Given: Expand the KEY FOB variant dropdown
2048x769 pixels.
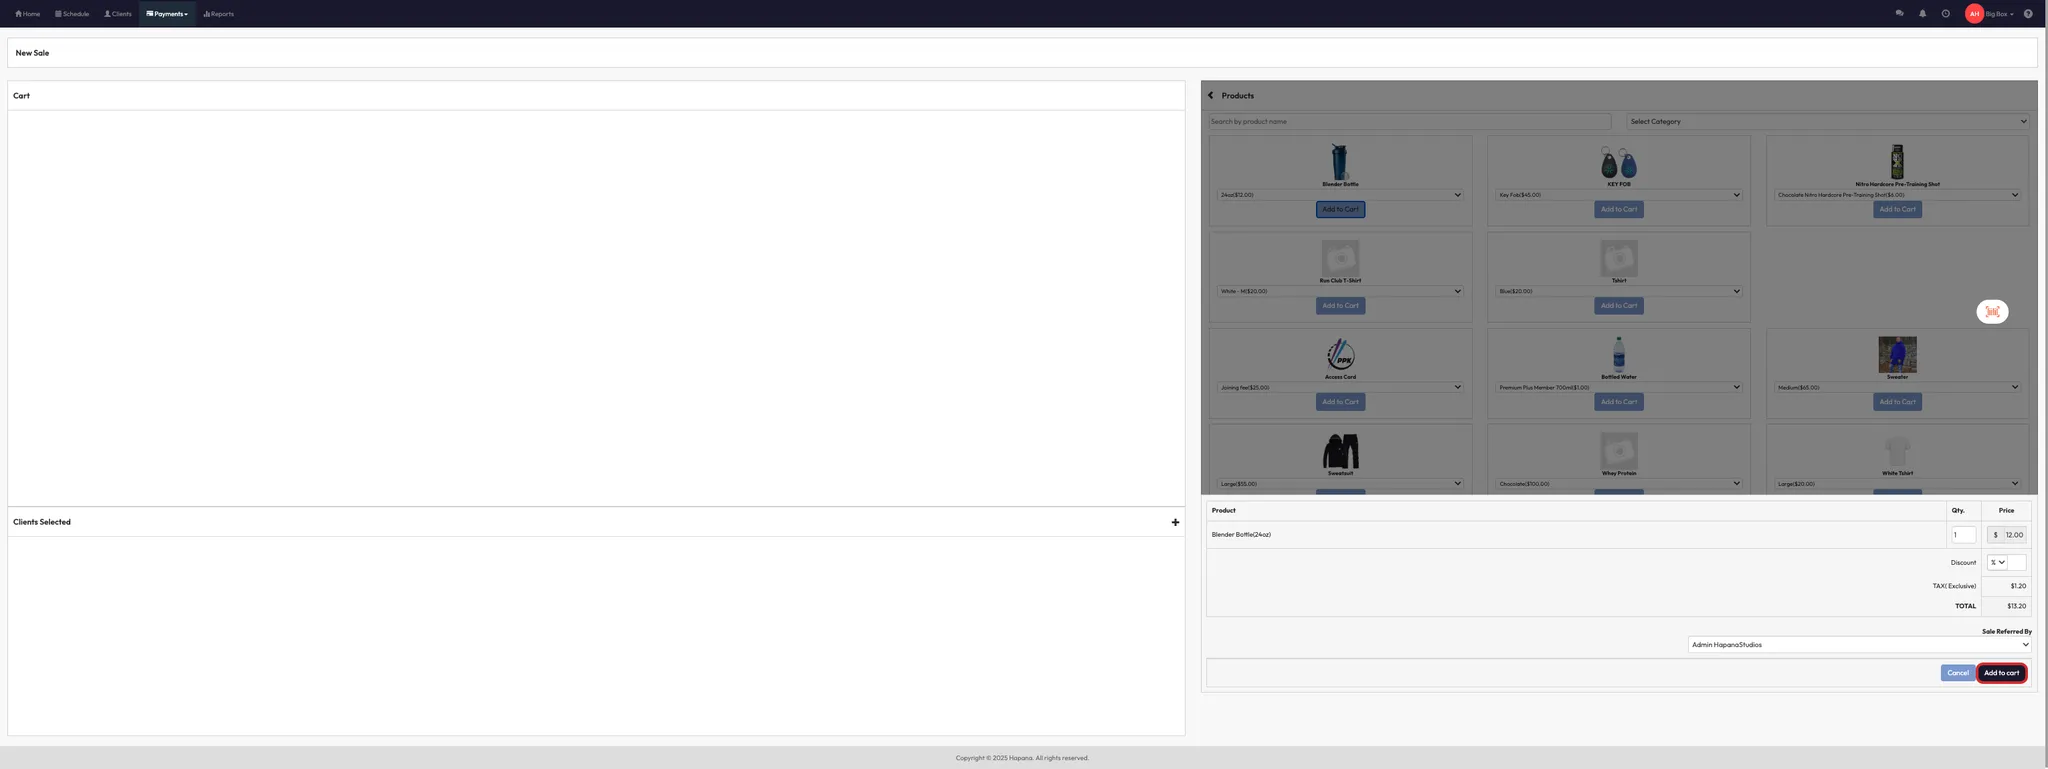Looking at the screenshot, I should pos(1618,195).
